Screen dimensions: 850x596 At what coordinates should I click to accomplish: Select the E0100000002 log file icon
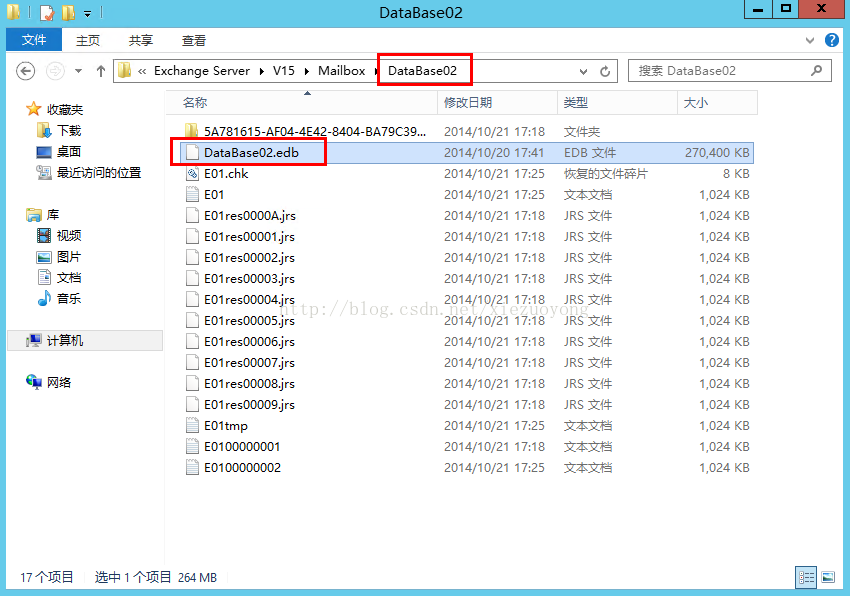tap(192, 467)
